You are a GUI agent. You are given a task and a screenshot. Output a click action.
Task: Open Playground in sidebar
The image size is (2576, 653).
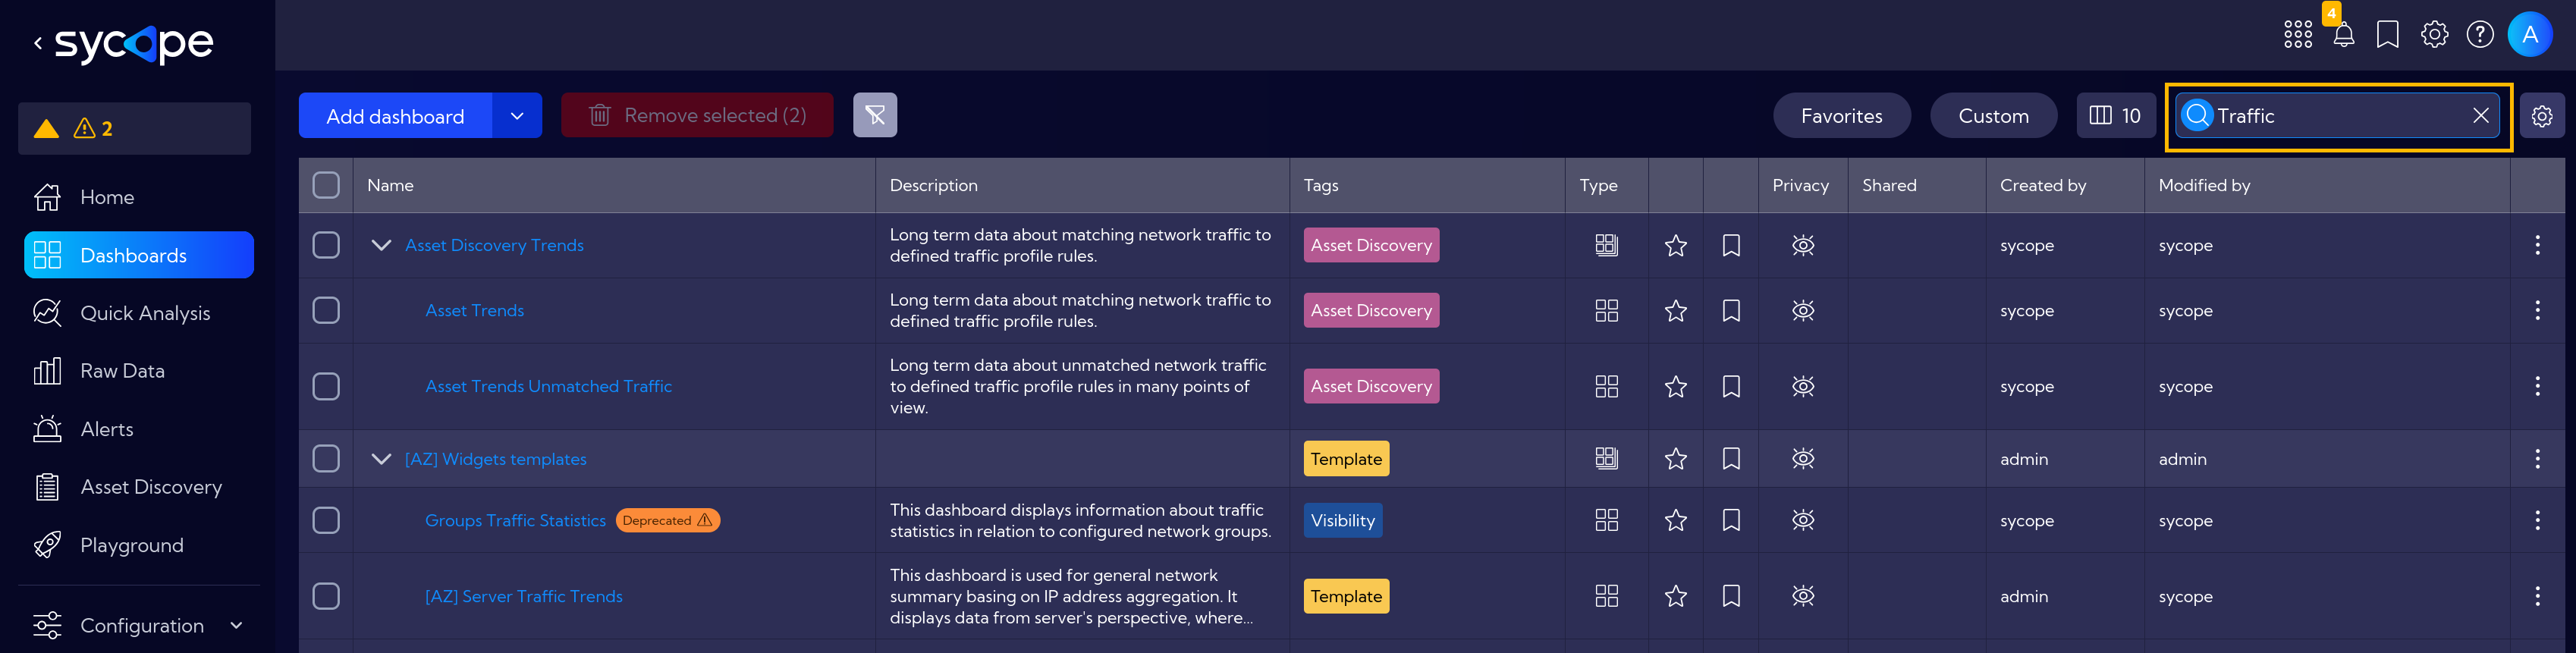point(139,545)
